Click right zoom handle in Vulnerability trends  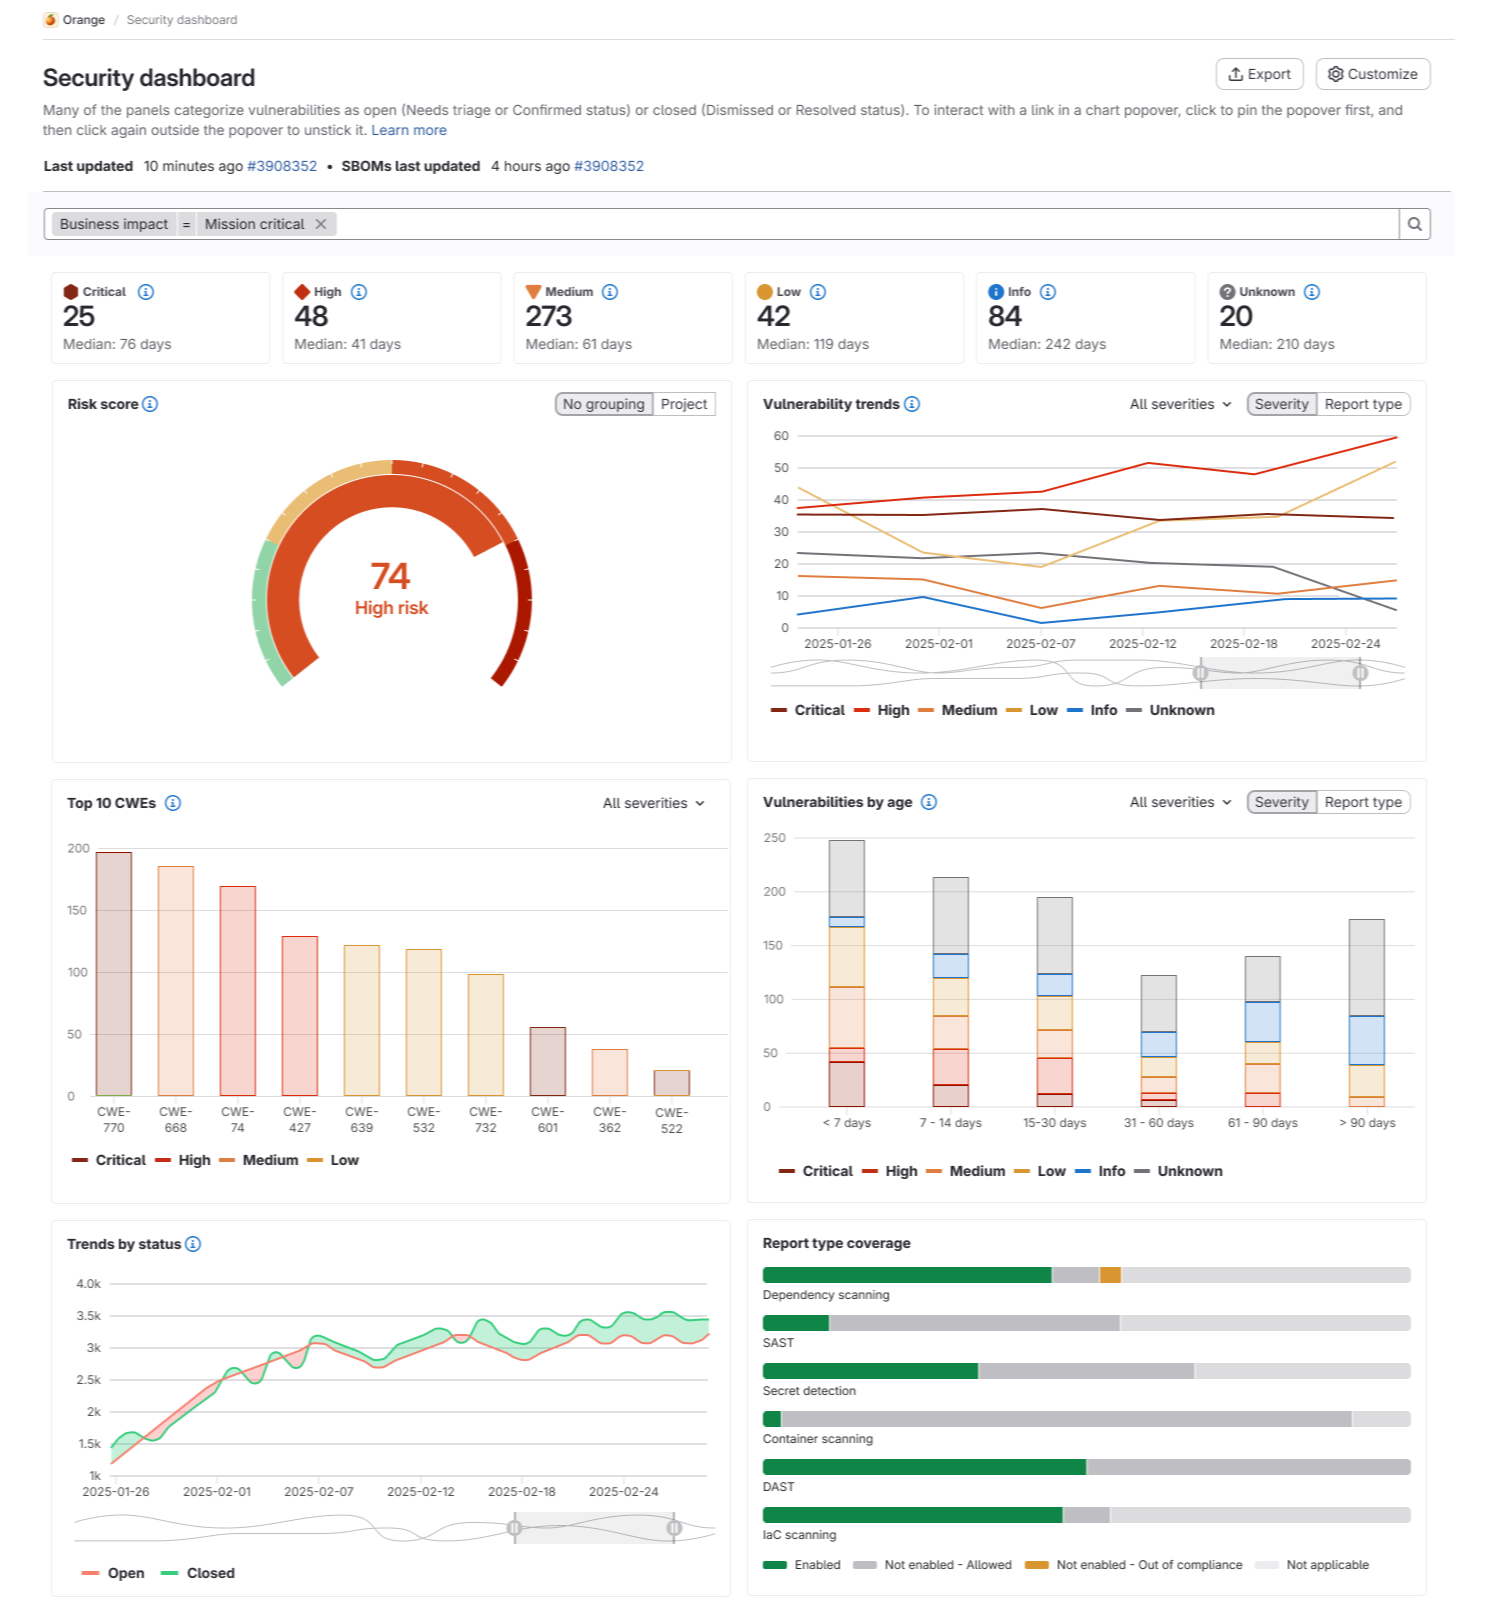(1360, 673)
